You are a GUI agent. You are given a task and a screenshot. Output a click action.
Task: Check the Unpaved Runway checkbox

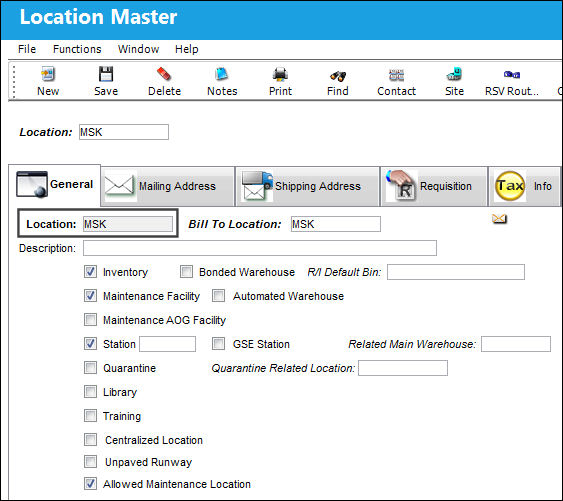[90, 461]
